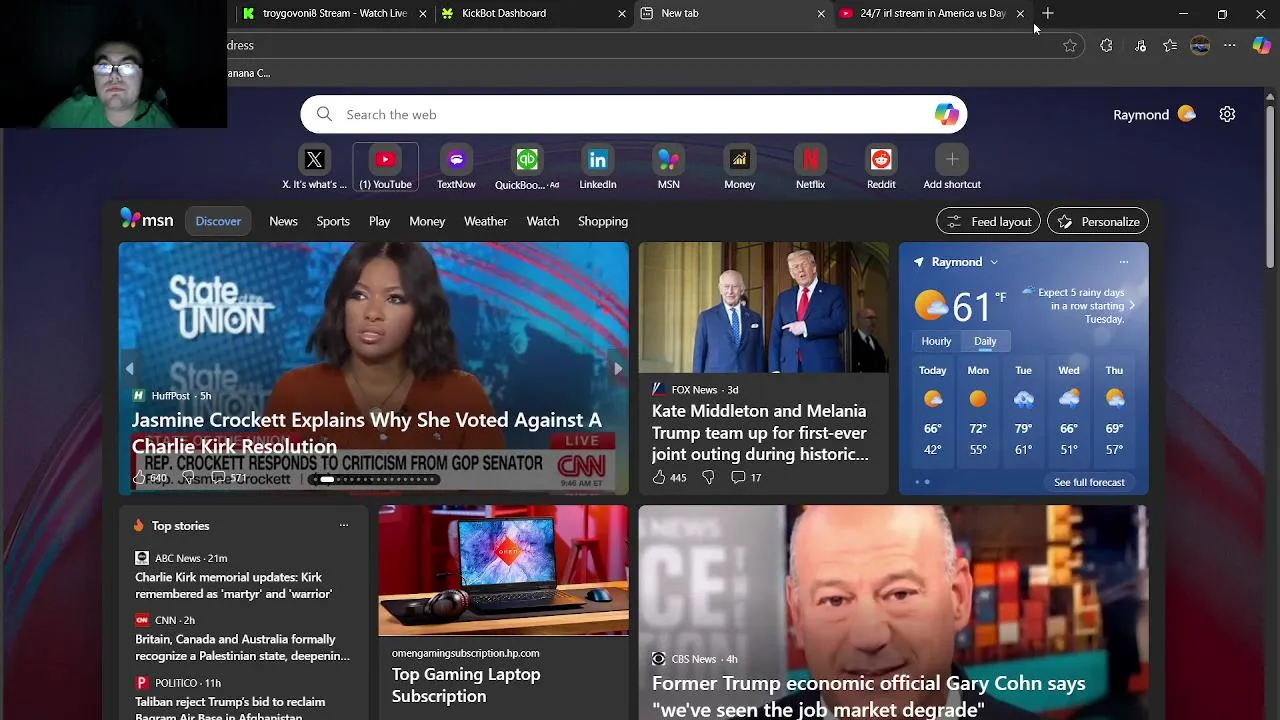Screen dimensions: 1280x720
Task: Open the browser Extensions puzzle icon
Action: point(1106,45)
